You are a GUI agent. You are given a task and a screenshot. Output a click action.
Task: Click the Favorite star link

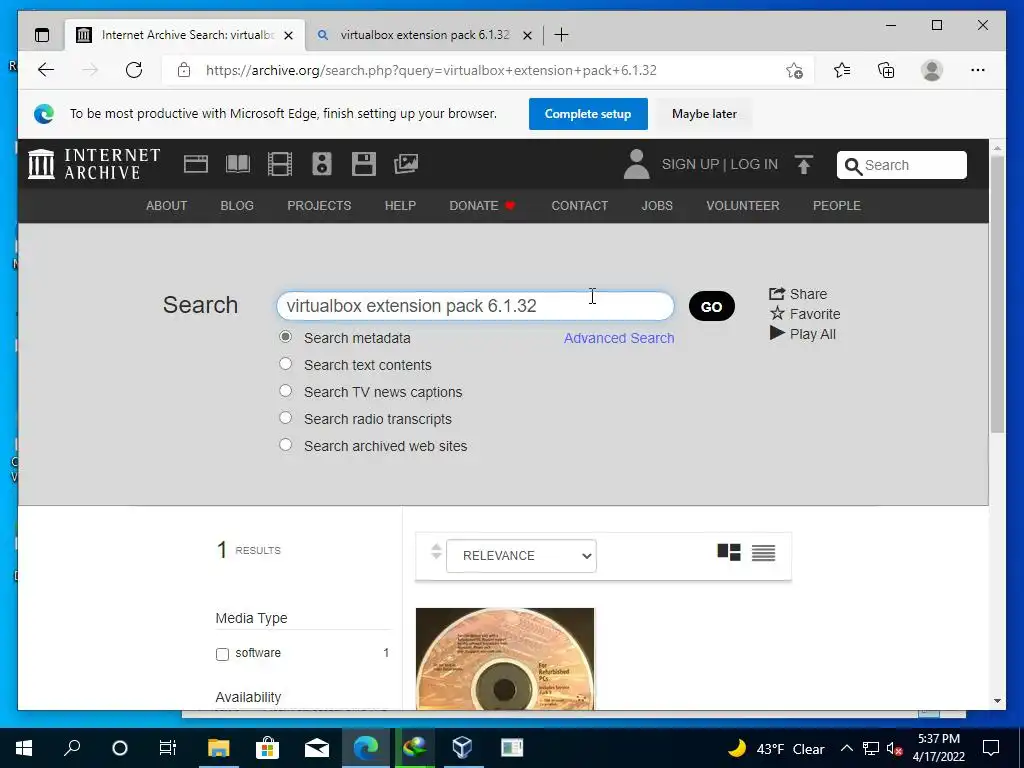coord(805,314)
